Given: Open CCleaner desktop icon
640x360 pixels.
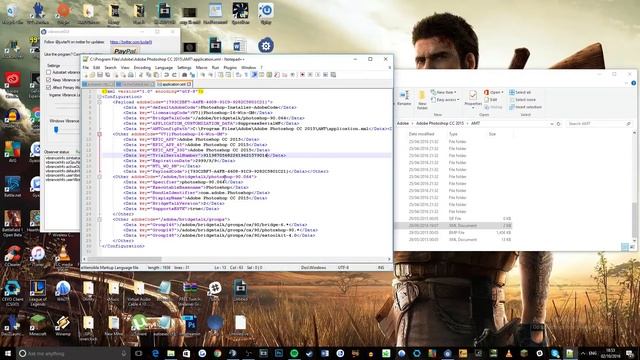Looking at the screenshot, I should (x=13, y=256).
